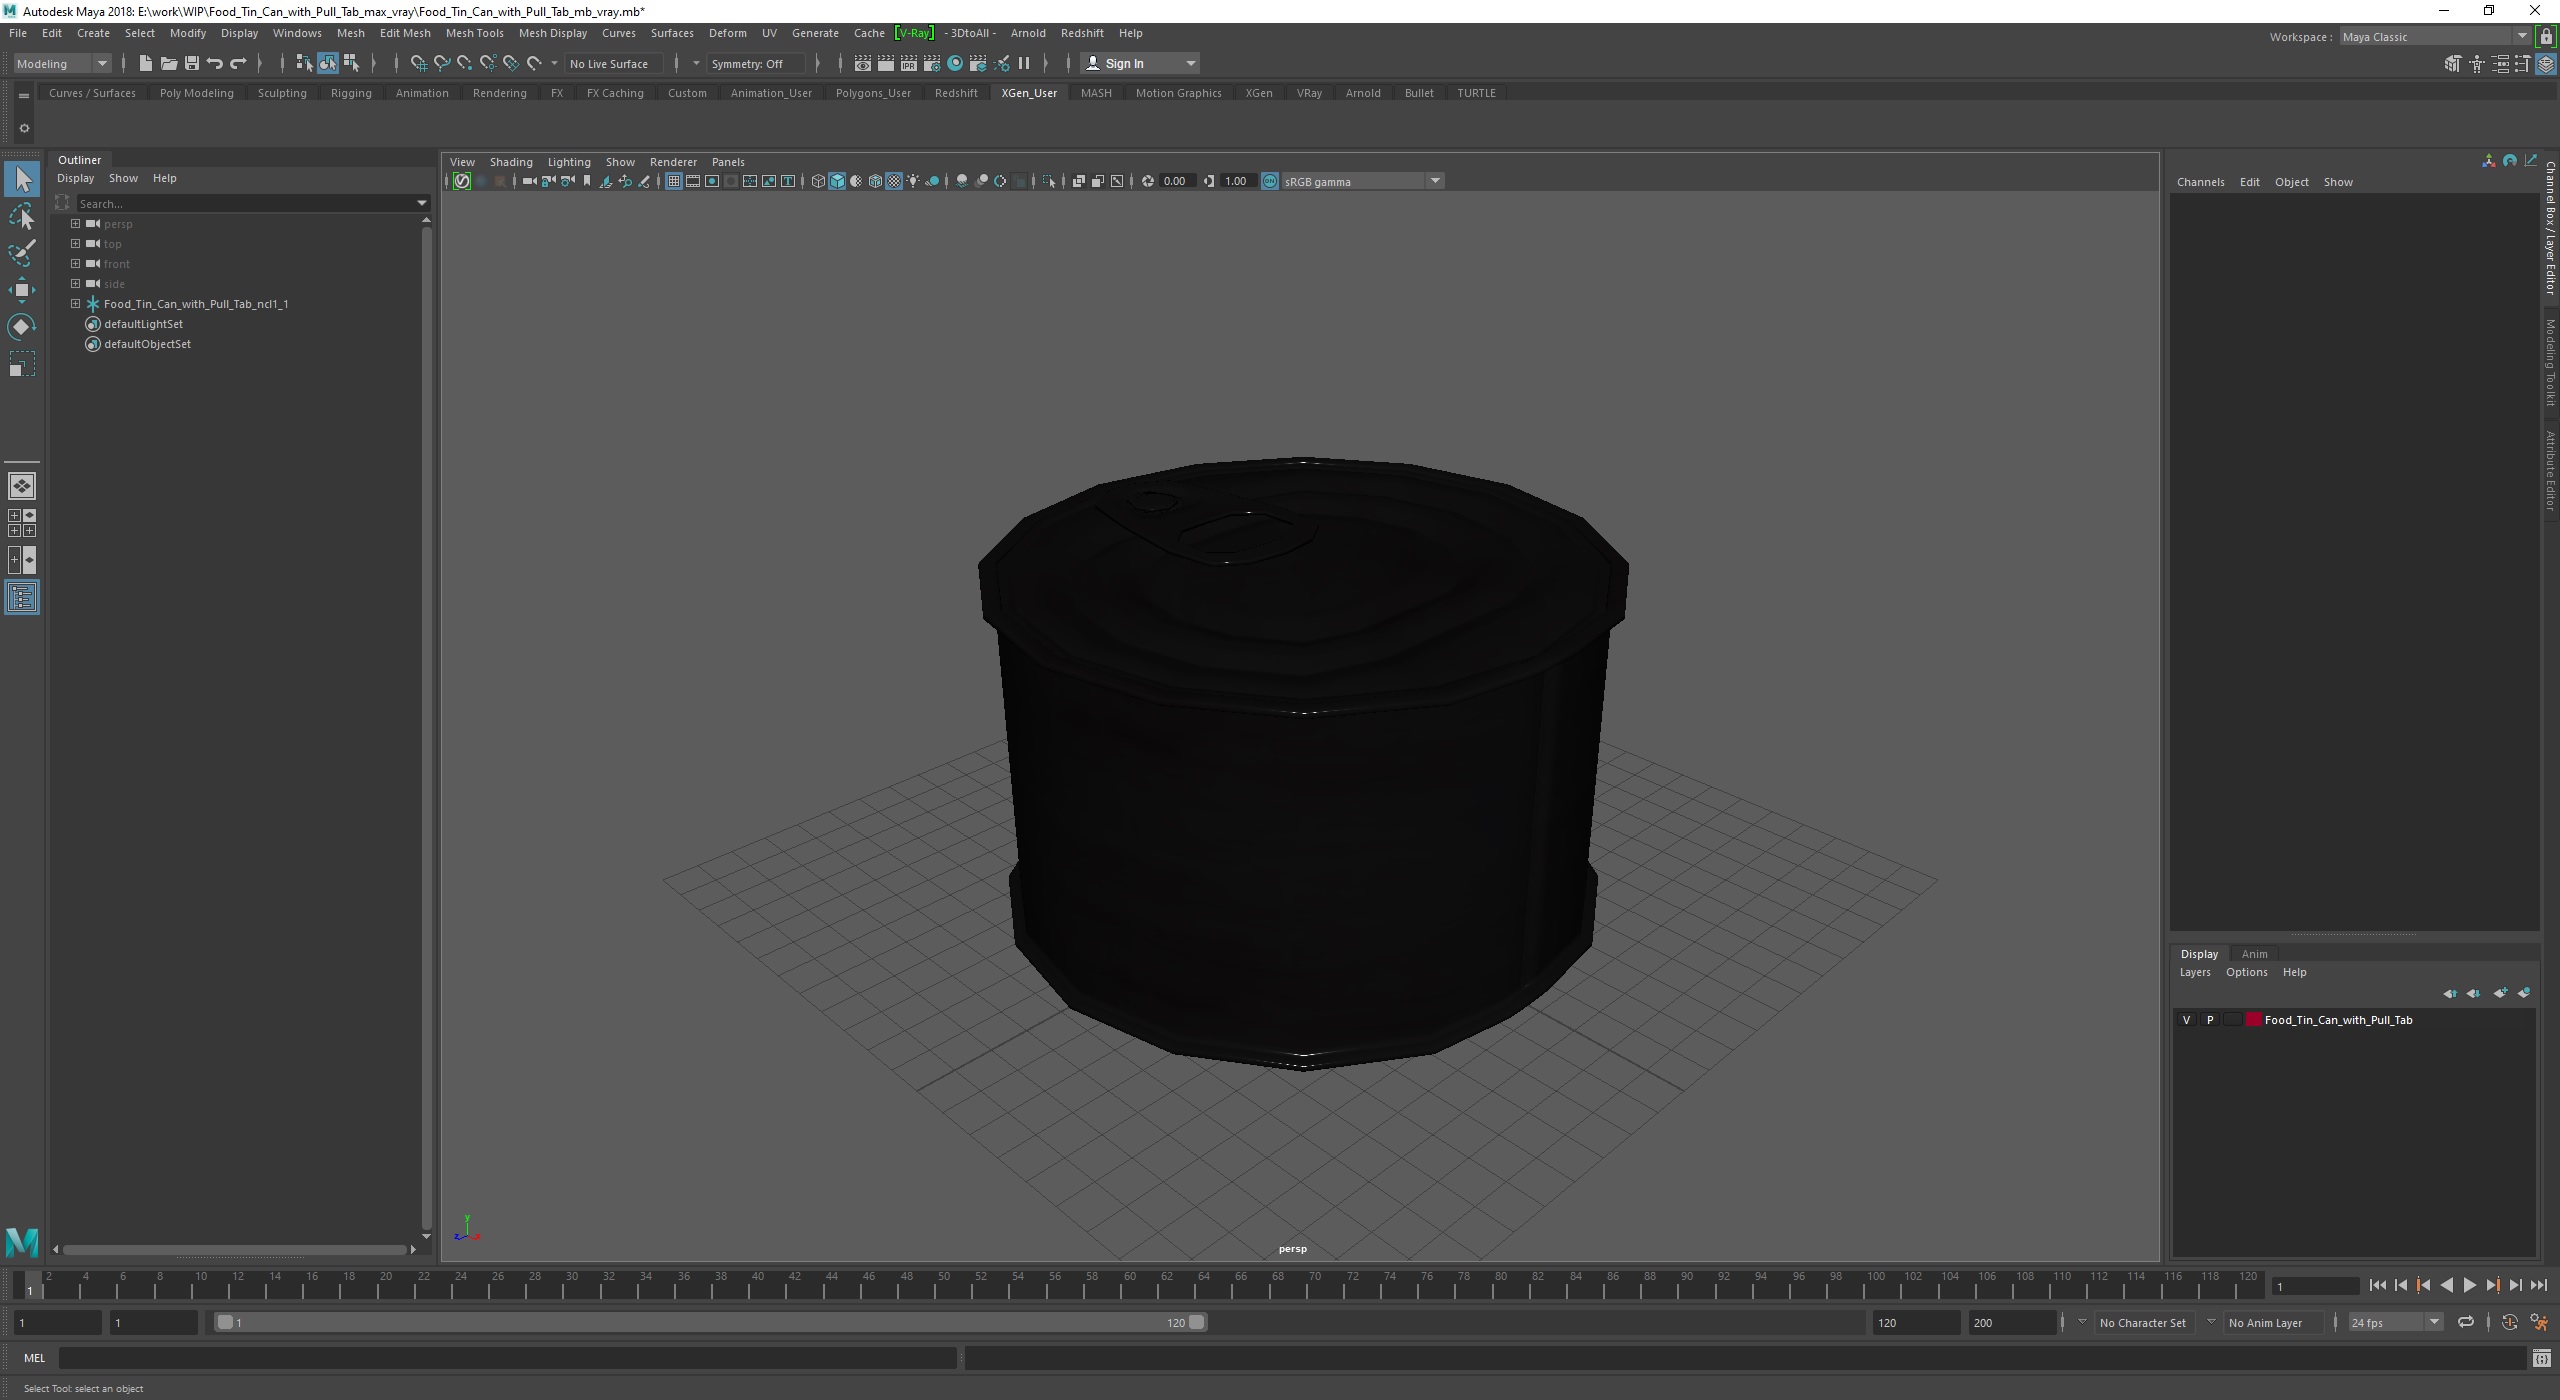Open the sRGB gamma view transform dropdown

pyautogui.click(x=1362, y=181)
